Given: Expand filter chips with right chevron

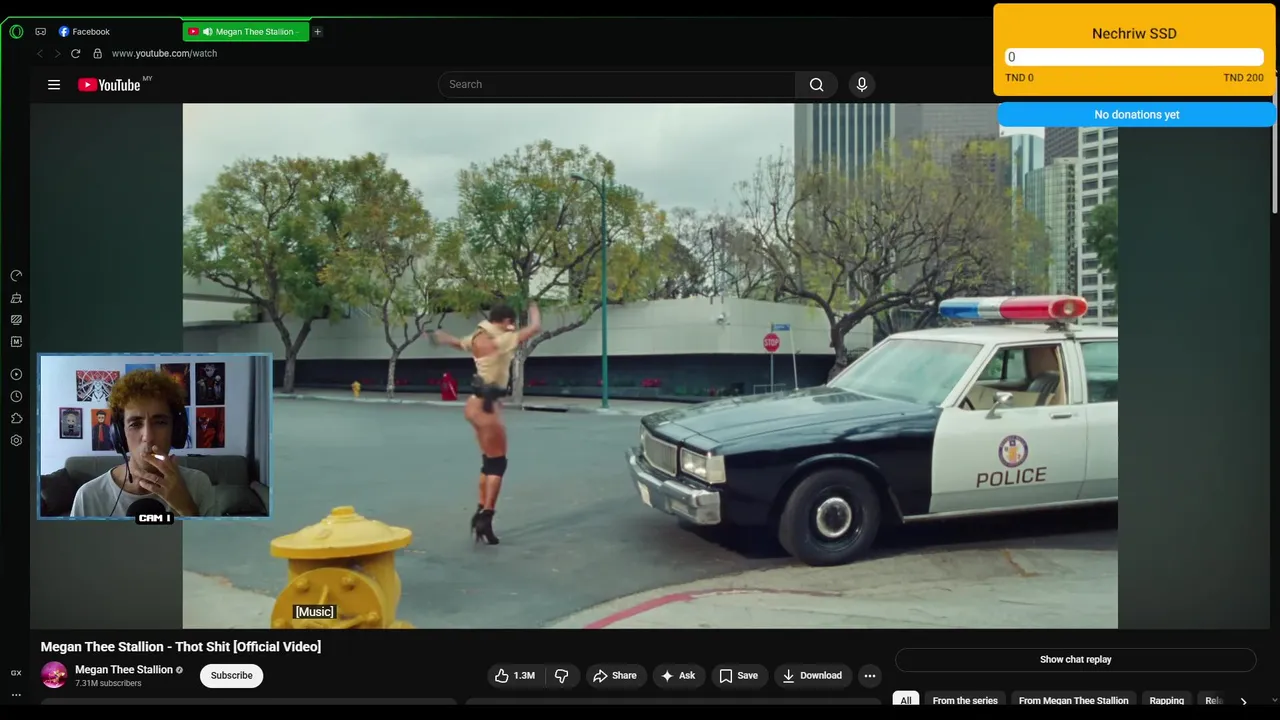Looking at the screenshot, I should [x=1243, y=701].
